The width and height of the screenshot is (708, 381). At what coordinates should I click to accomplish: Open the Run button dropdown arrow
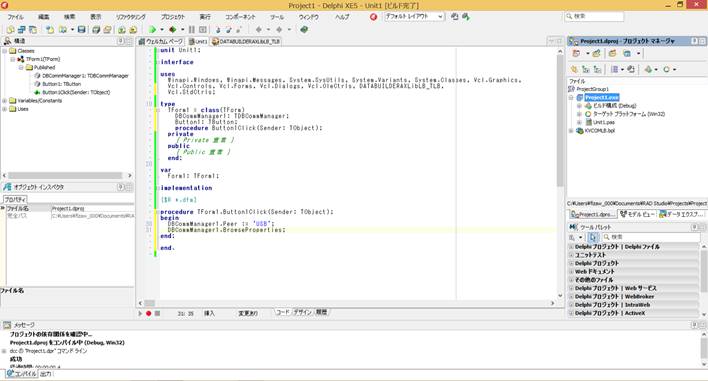click(x=162, y=30)
